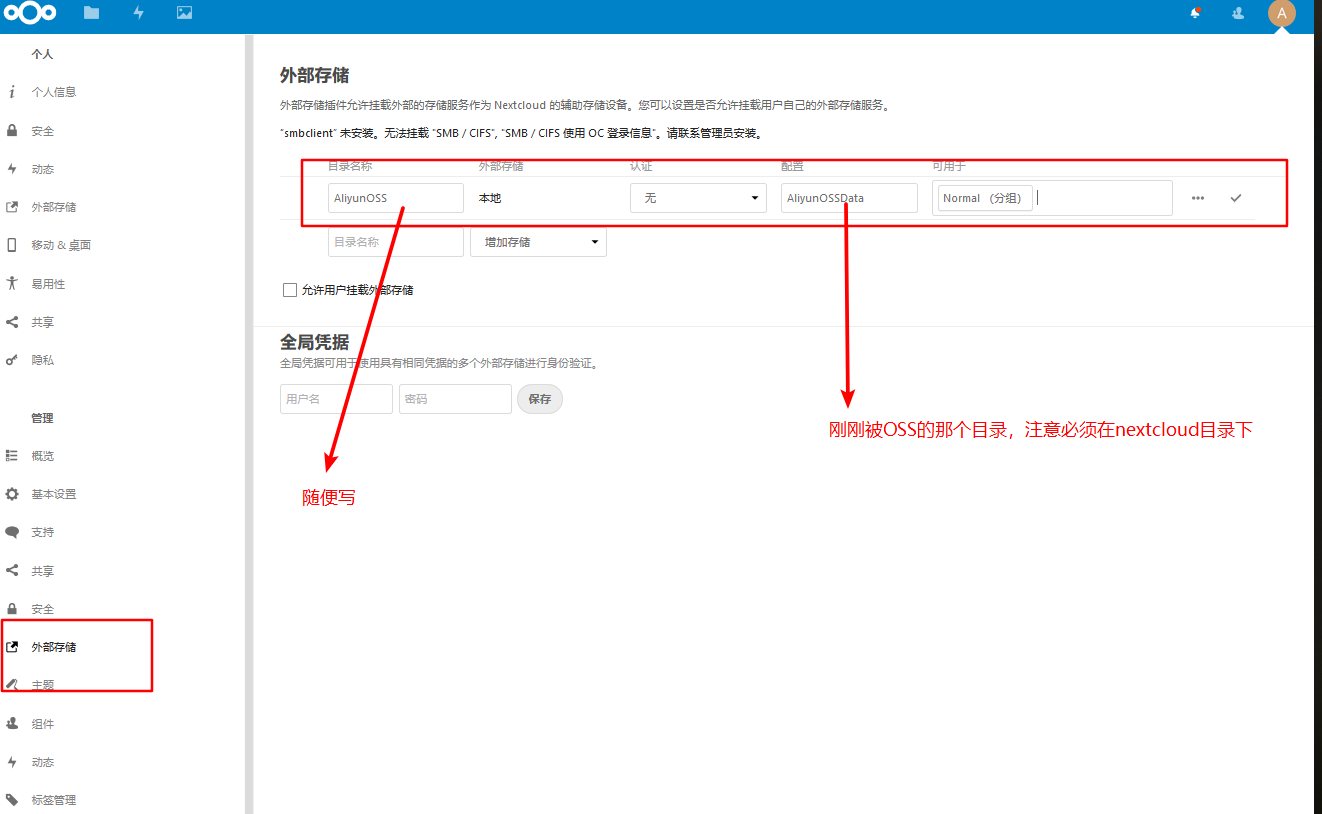Screen dimensions: 1322x814
Task: Click the lock icon beside admin 安全
Action: point(12,608)
